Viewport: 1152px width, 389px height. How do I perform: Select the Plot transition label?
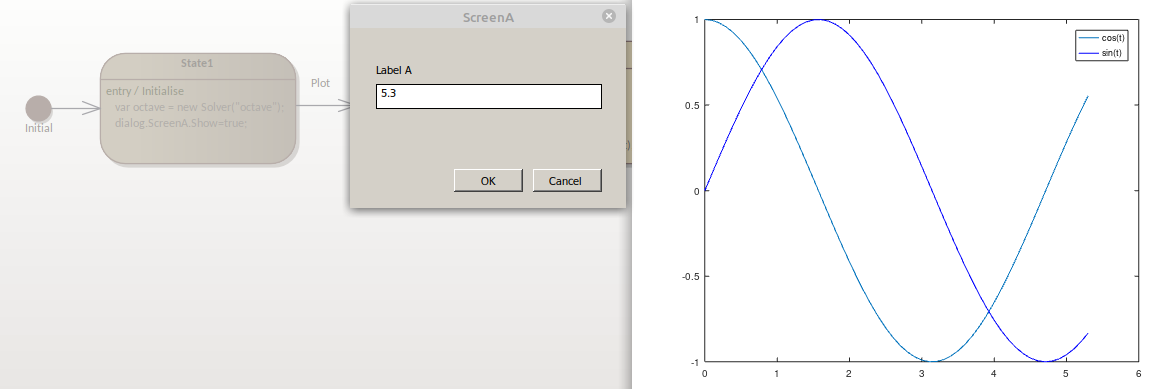(320, 83)
